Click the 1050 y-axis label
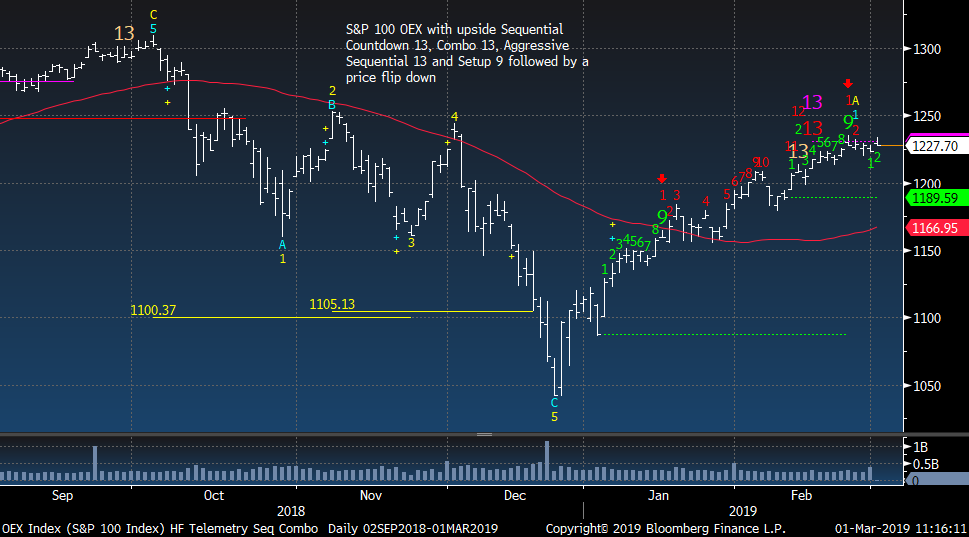969x537 pixels. (927, 386)
